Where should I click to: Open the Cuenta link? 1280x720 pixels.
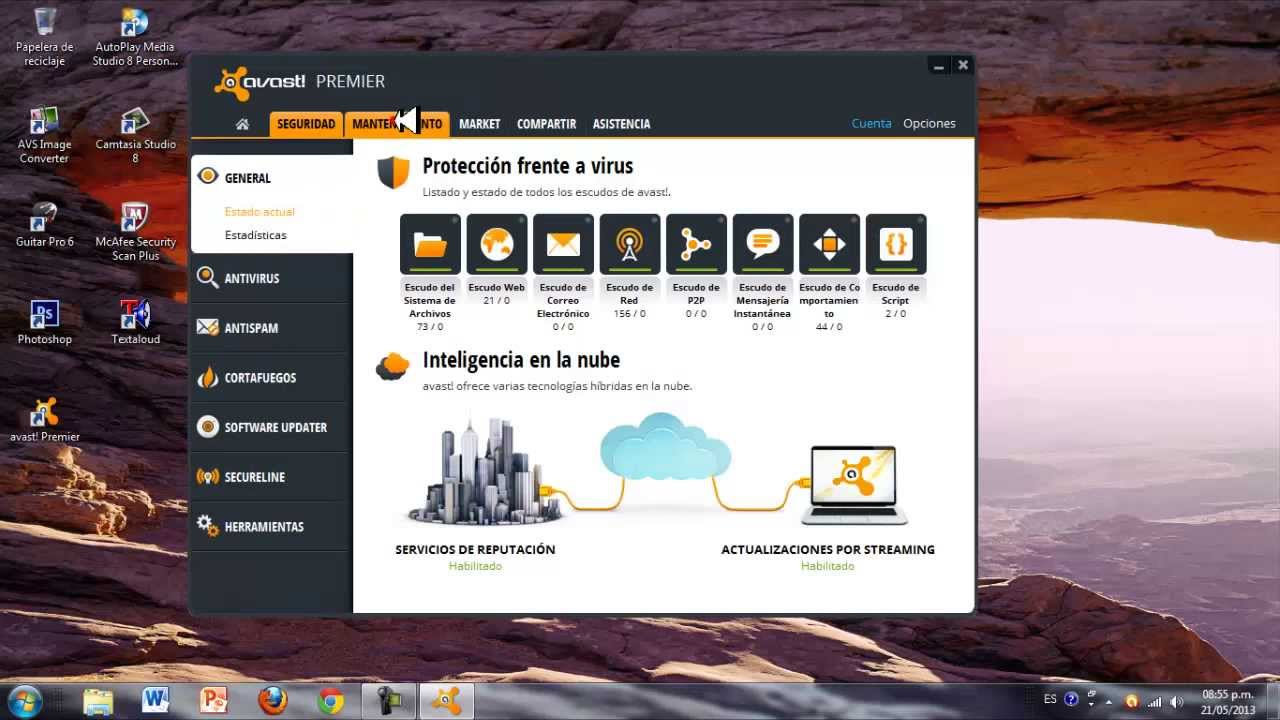point(871,124)
